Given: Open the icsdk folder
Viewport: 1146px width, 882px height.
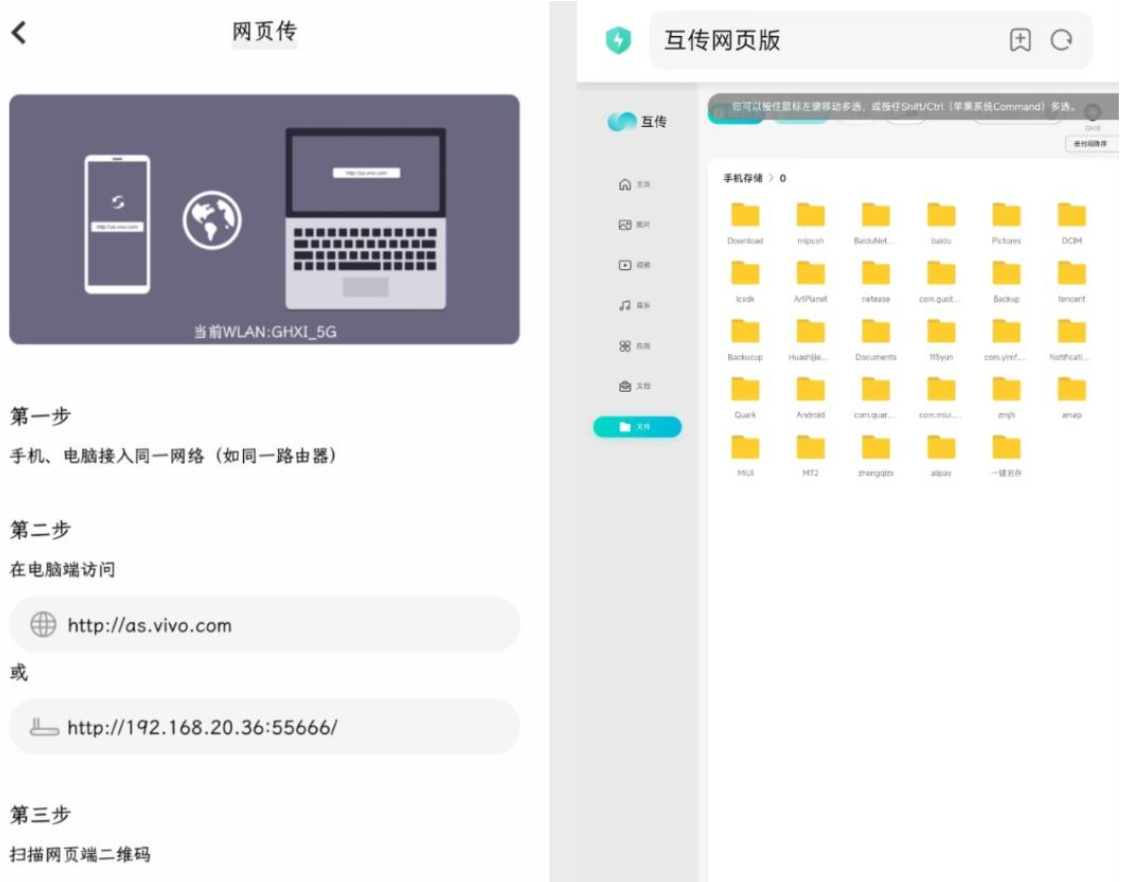Looking at the screenshot, I should (x=745, y=281).
